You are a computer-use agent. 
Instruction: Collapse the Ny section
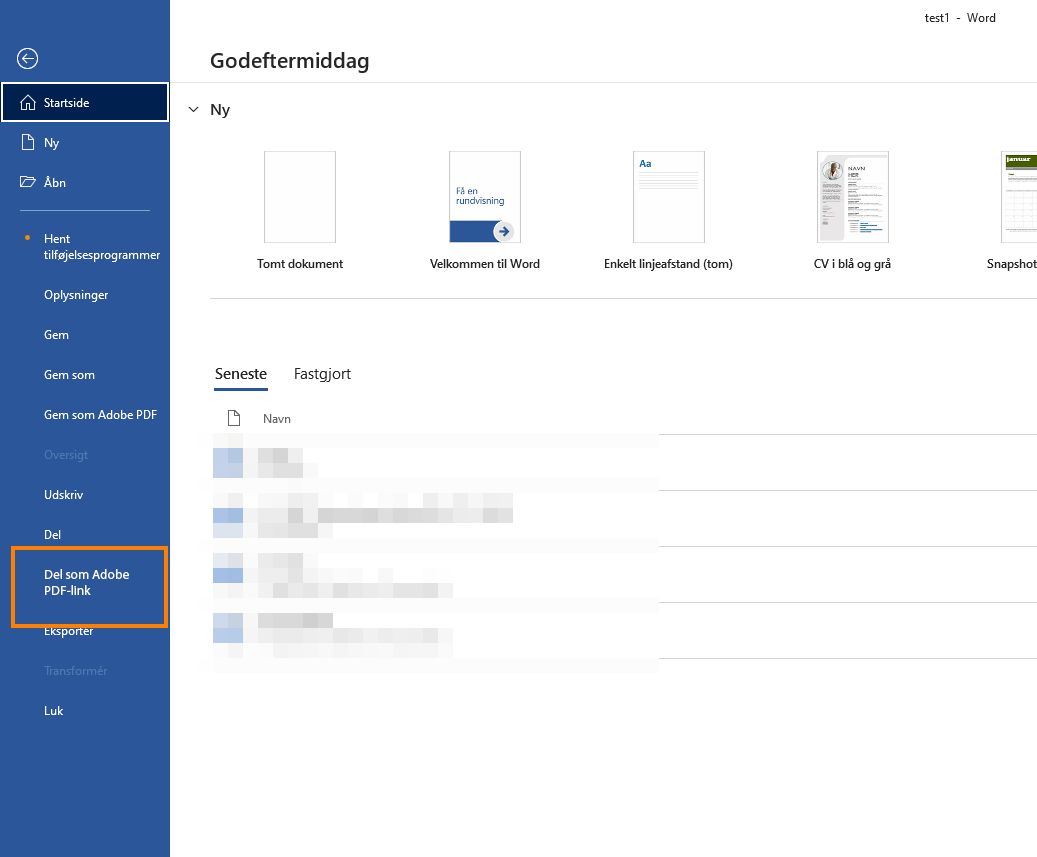point(193,110)
